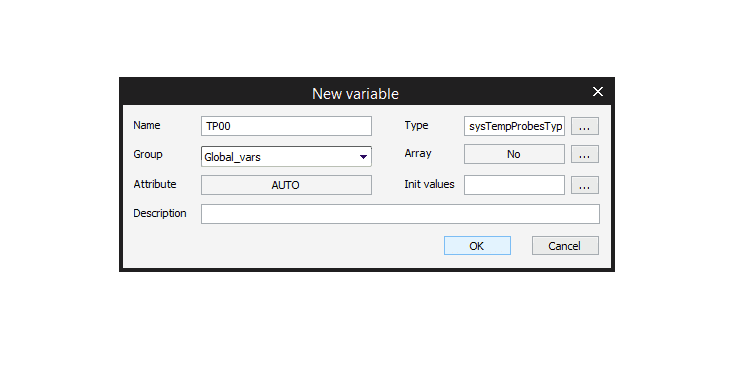735x367 pixels.
Task: Toggle the Array No button
Action: pyautogui.click(x=514, y=154)
